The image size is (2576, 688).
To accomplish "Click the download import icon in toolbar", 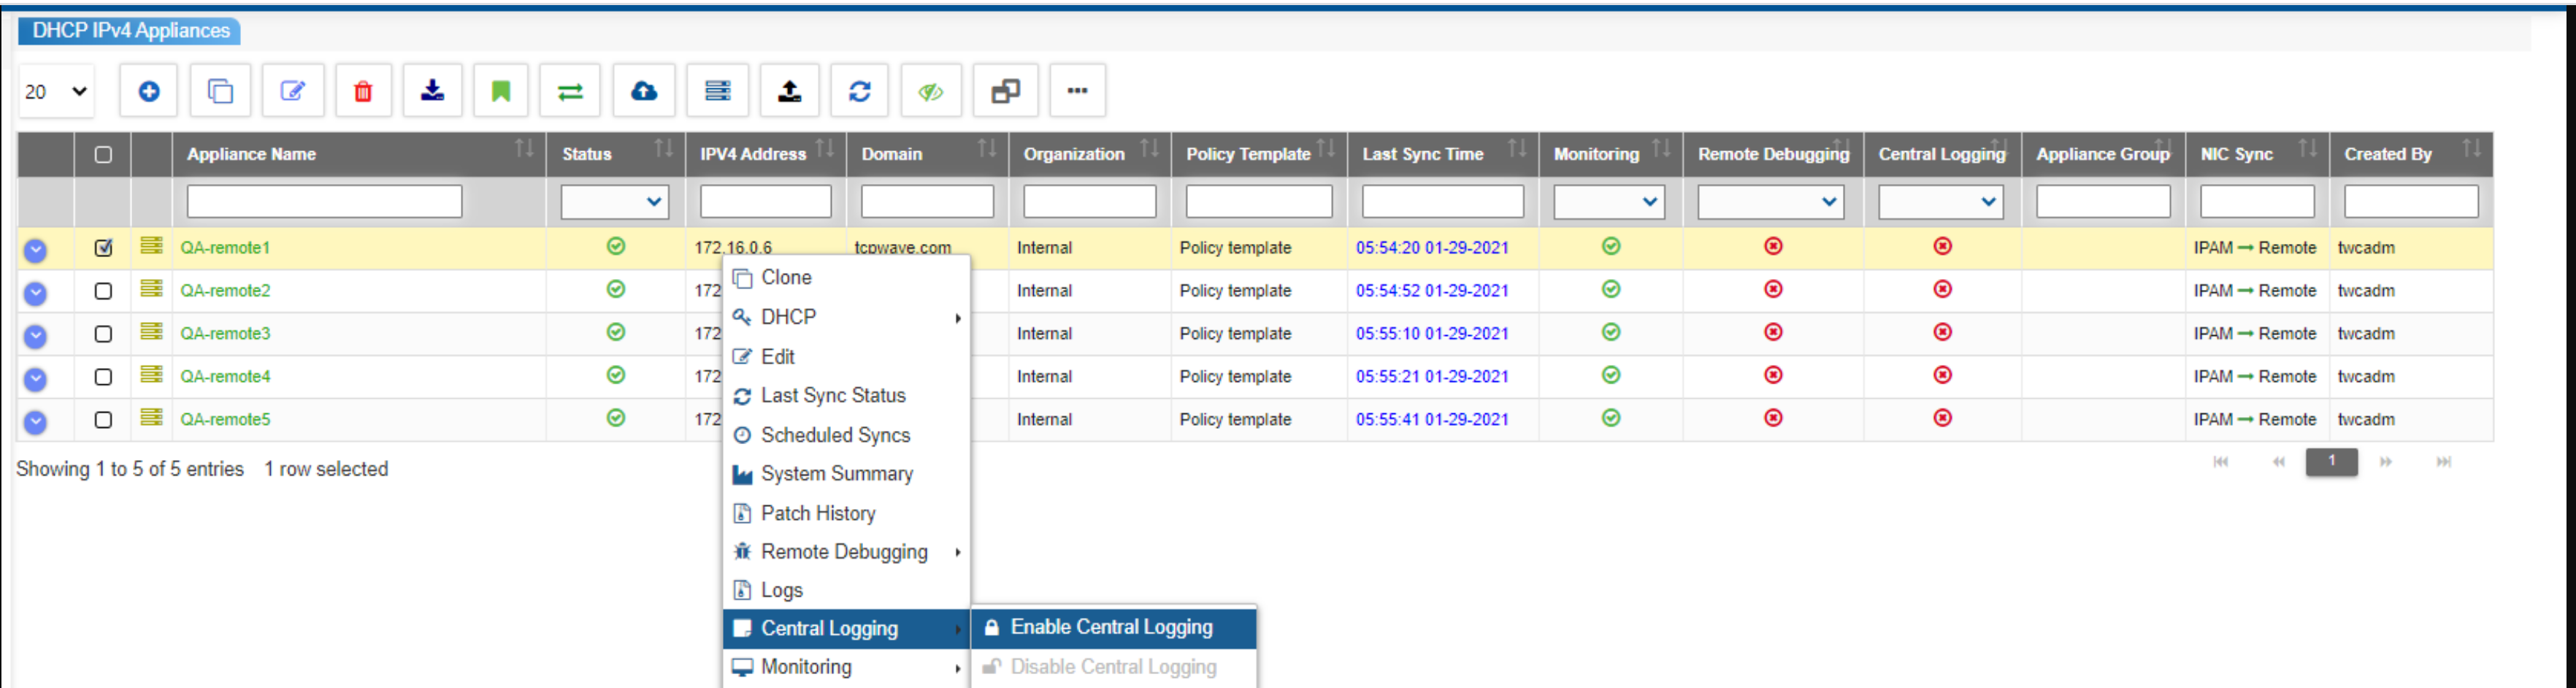I will click(x=432, y=91).
